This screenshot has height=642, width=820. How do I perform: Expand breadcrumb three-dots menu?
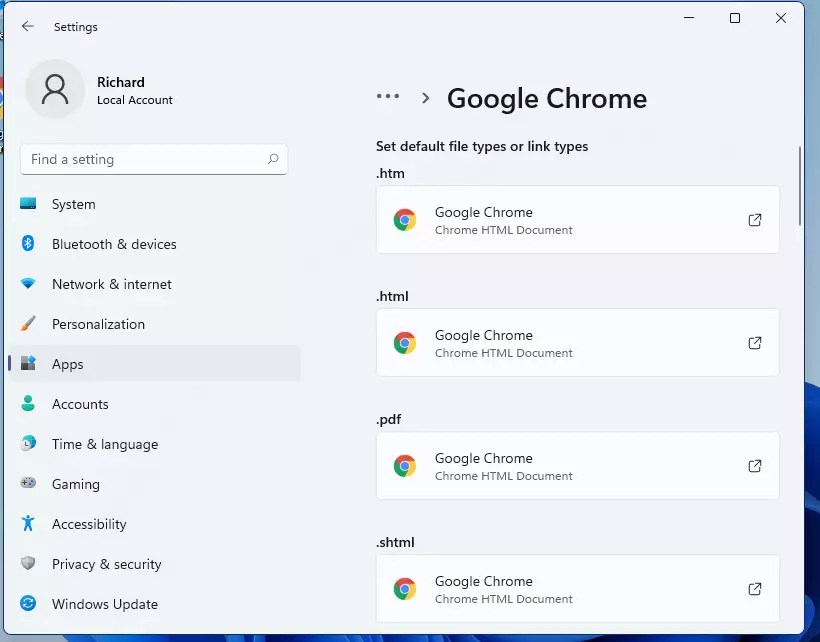tap(388, 96)
